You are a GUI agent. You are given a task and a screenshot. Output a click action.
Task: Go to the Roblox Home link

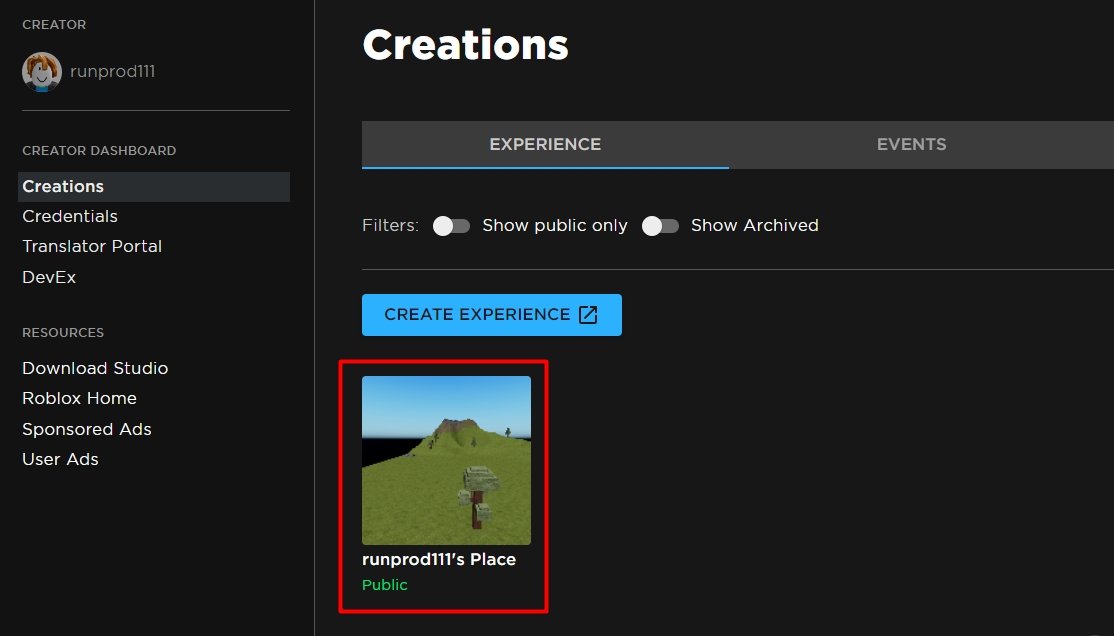[80, 398]
